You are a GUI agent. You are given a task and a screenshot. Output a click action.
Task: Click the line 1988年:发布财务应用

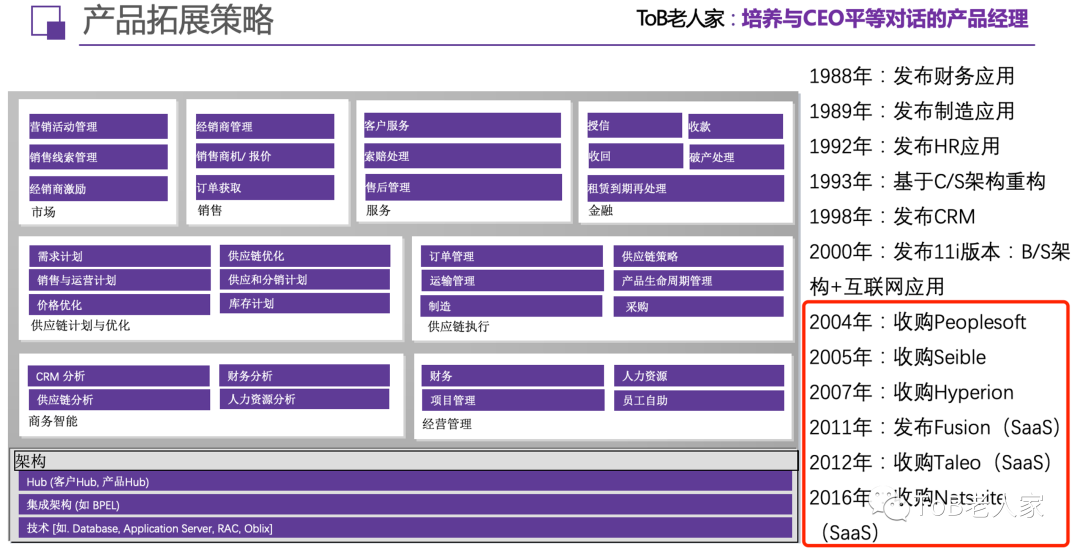tap(912, 76)
